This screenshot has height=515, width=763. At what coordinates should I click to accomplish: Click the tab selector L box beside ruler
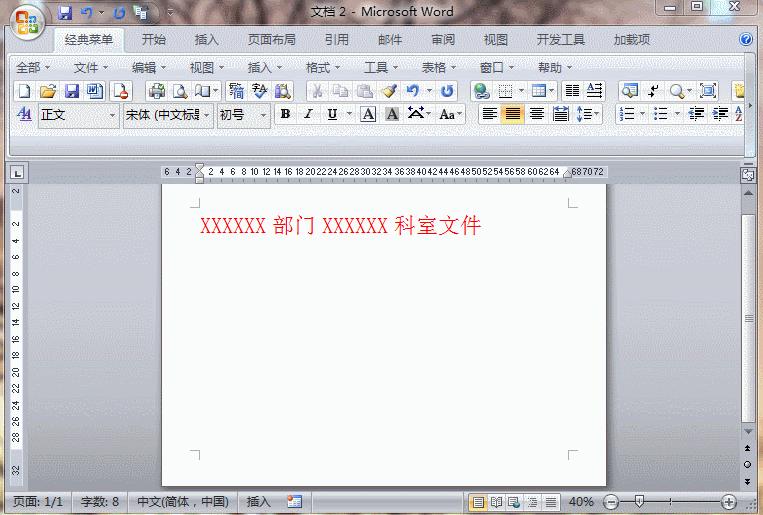17,173
